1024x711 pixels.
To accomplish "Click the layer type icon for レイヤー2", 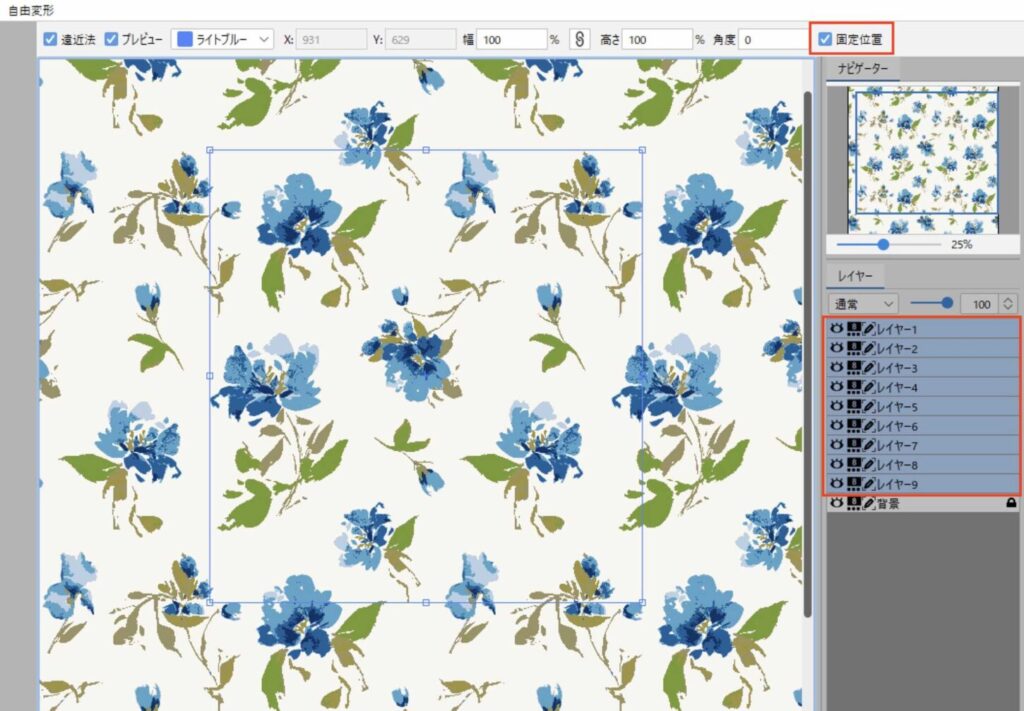I will (x=854, y=349).
